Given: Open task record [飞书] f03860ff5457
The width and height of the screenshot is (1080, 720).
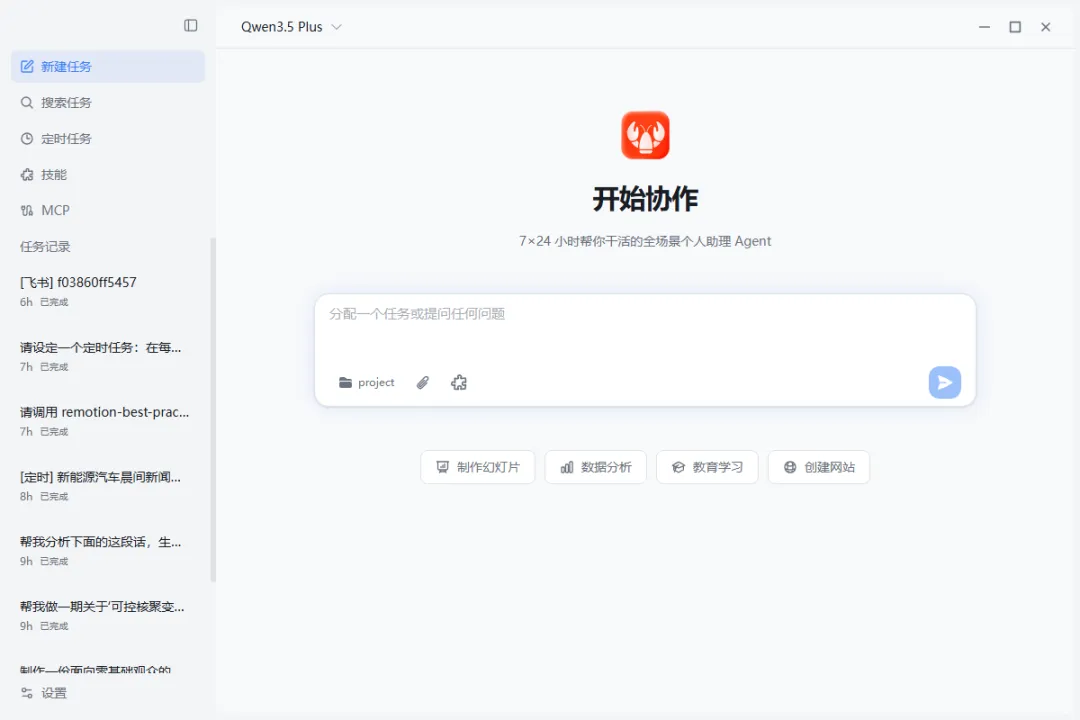Looking at the screenshot, I should [107, 291].
